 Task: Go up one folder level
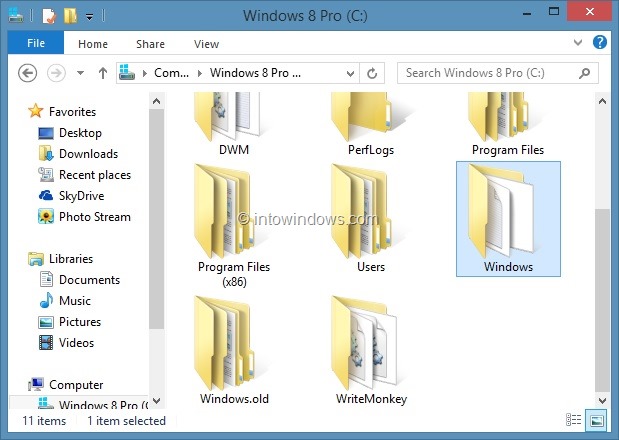[103, 73]
